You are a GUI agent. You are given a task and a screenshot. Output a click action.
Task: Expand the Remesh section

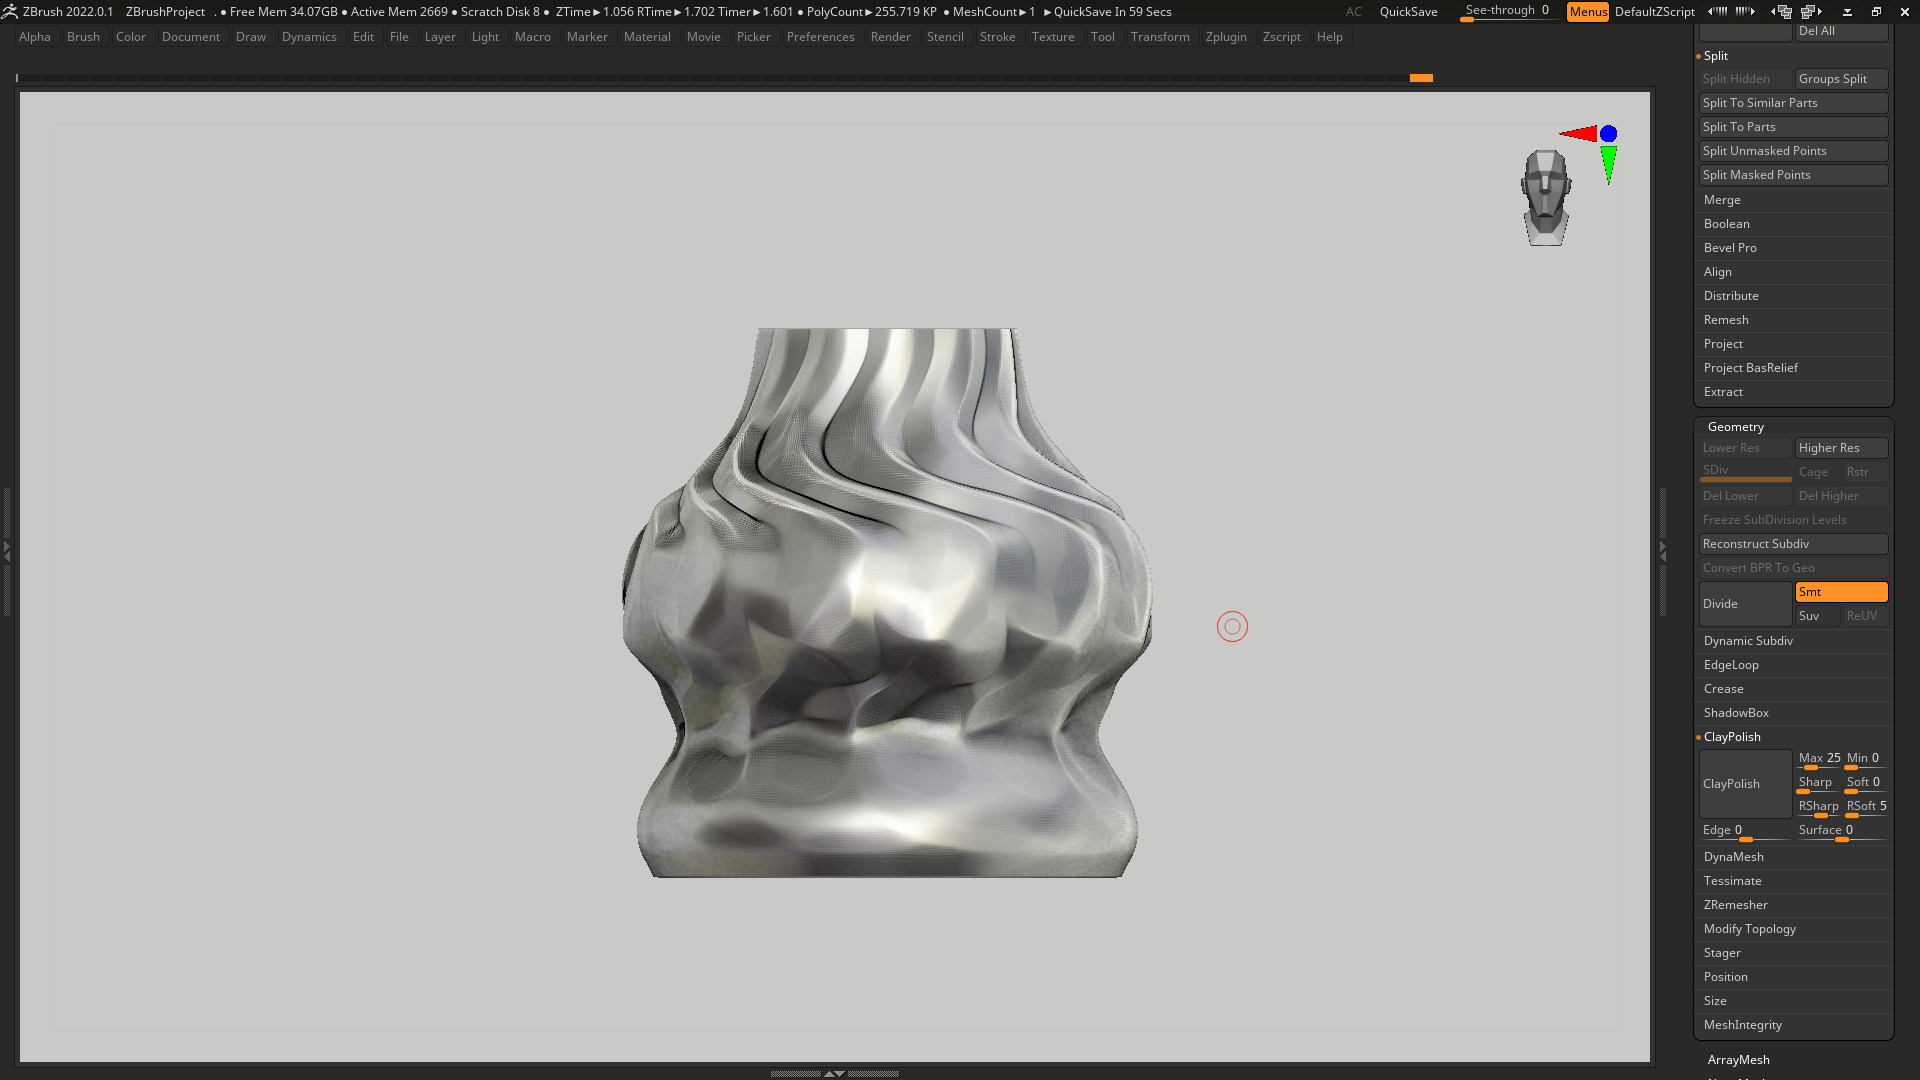coord(1726,320)
